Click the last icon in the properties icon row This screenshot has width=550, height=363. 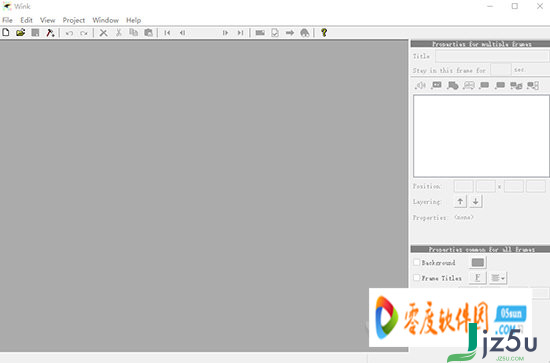(x=533, y=85)
